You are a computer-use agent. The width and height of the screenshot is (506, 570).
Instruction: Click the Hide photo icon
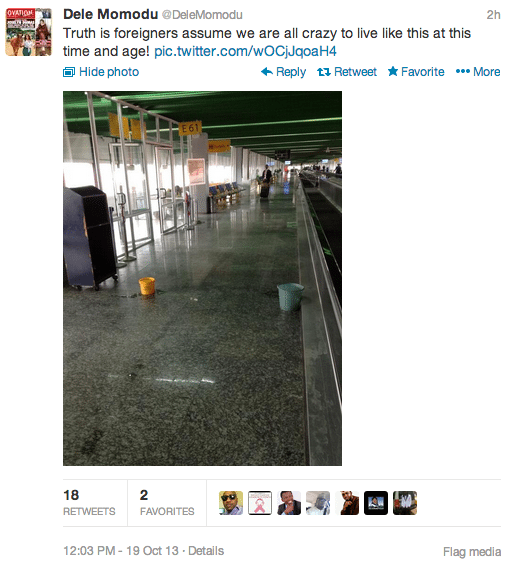pos(69,72)
